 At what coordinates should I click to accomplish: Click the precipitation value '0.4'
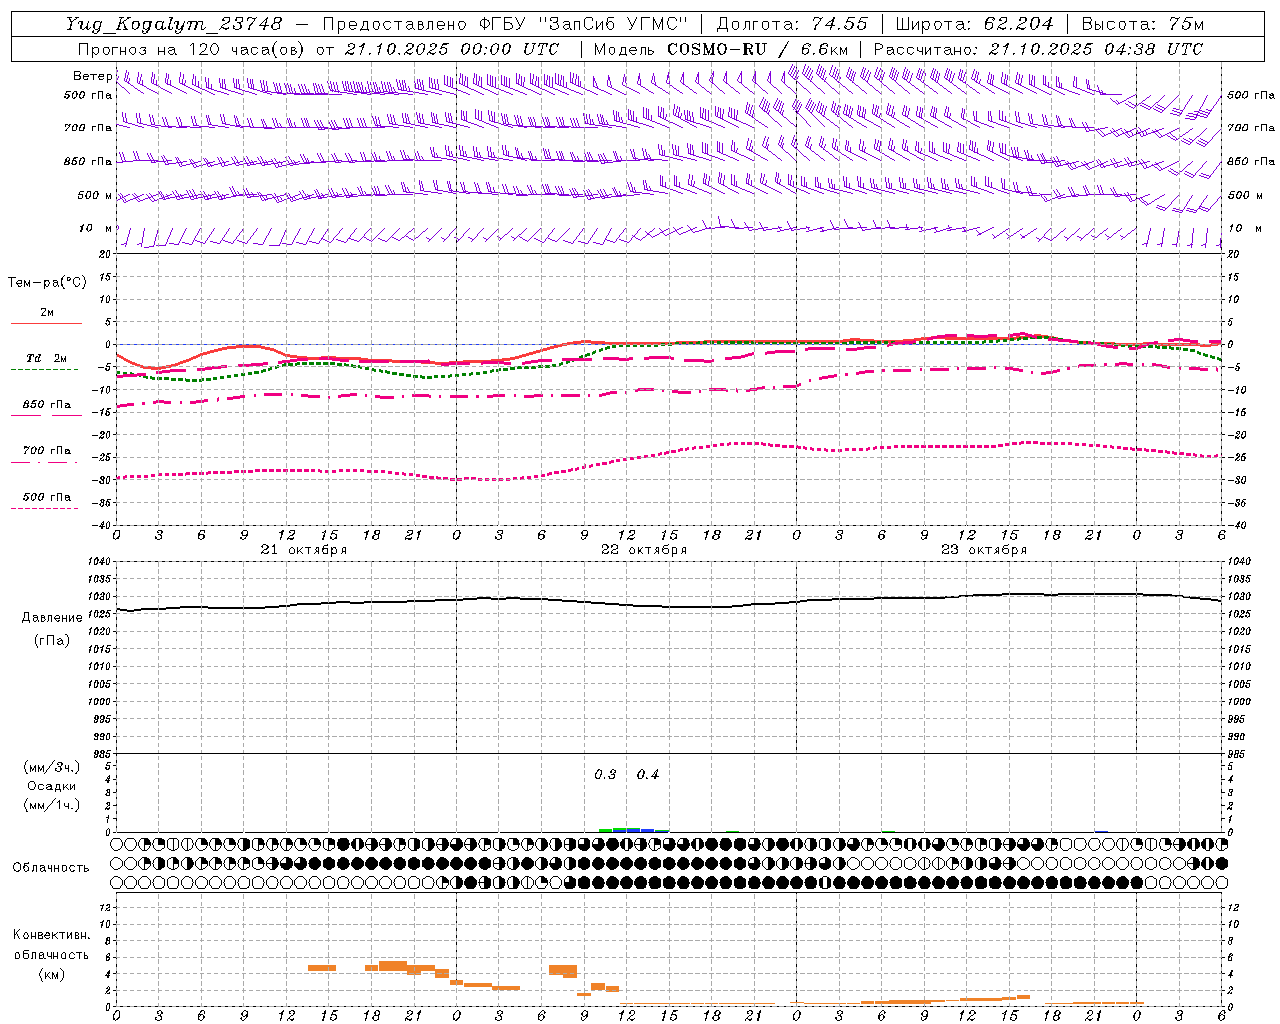(x=648, y=775)
